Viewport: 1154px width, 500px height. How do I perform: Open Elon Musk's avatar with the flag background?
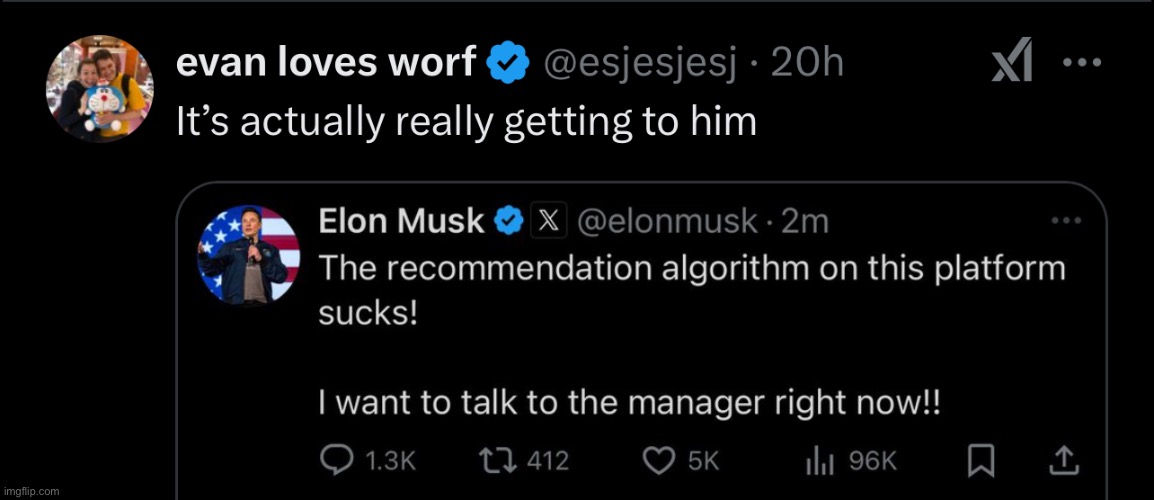point(249,254)
